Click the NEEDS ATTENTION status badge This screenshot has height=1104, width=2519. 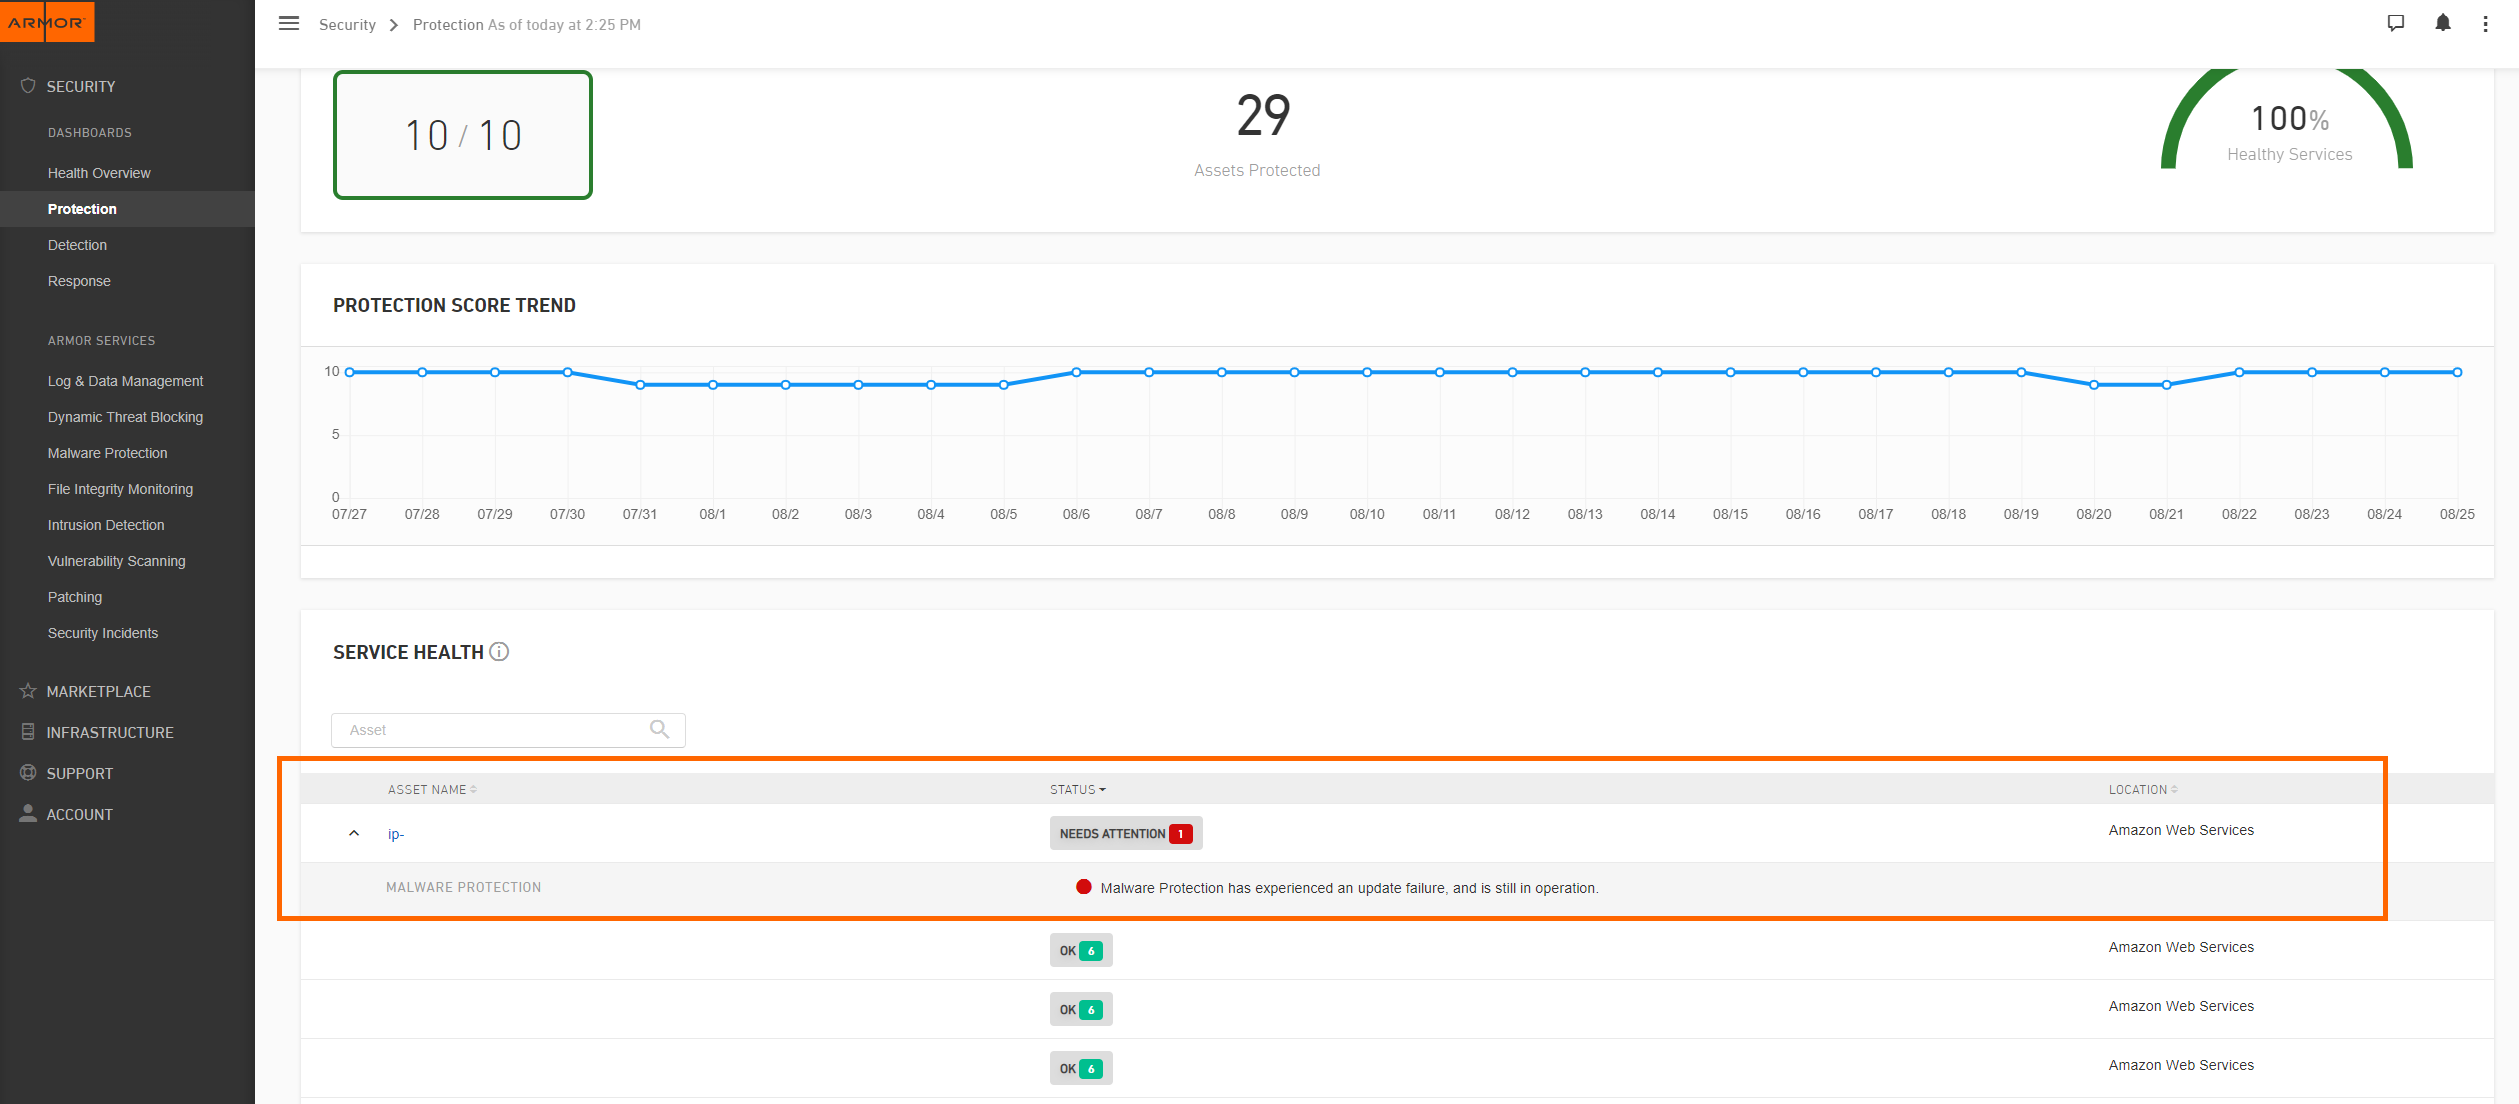[1126, 833]
